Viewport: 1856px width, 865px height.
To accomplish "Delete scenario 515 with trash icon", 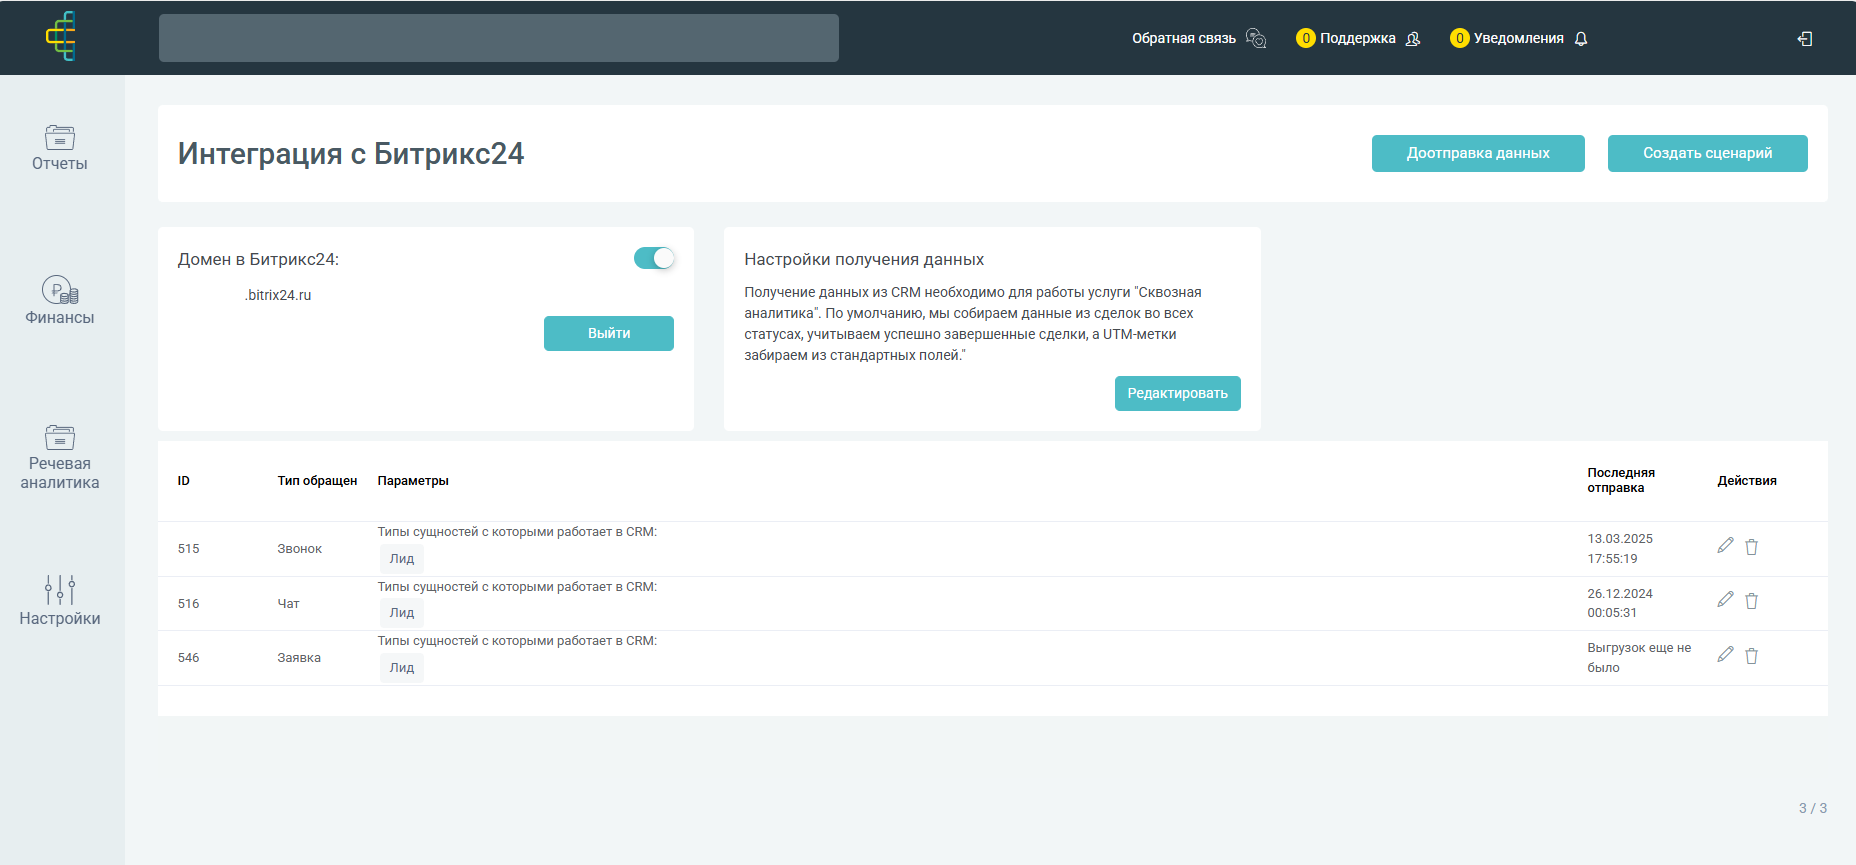I will click(1752, 547).
